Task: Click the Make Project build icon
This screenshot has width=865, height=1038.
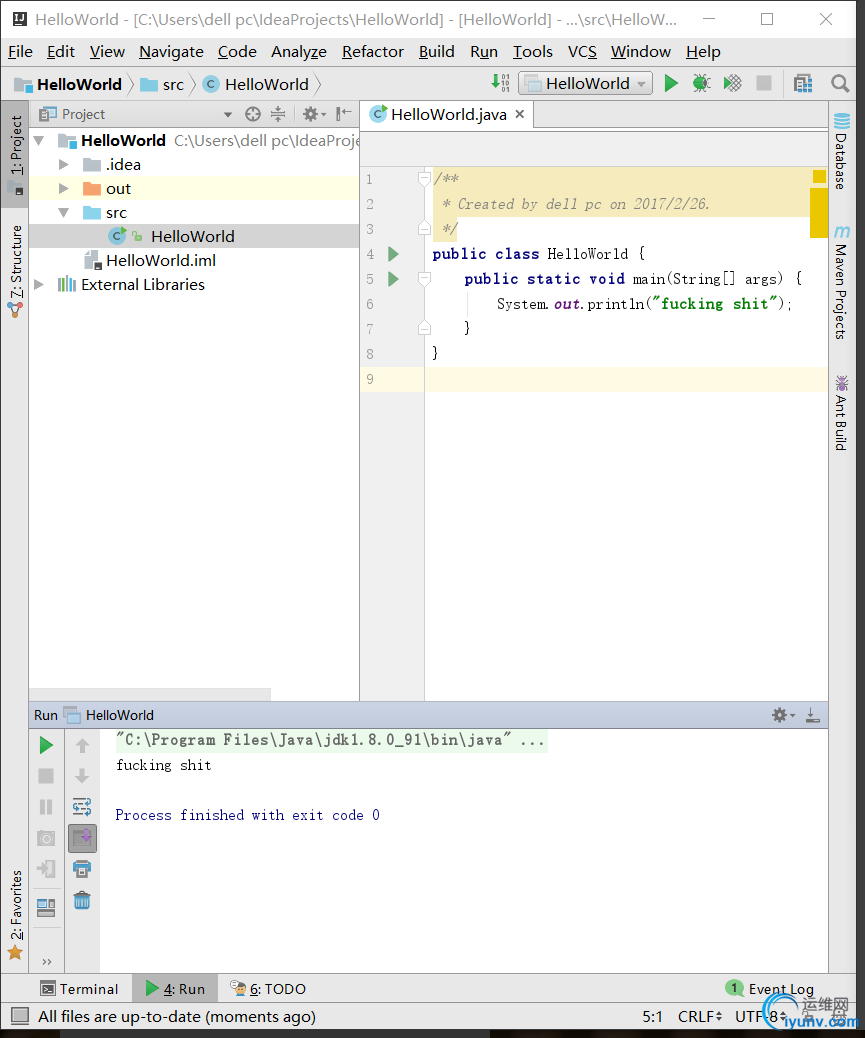Action: 500,83
